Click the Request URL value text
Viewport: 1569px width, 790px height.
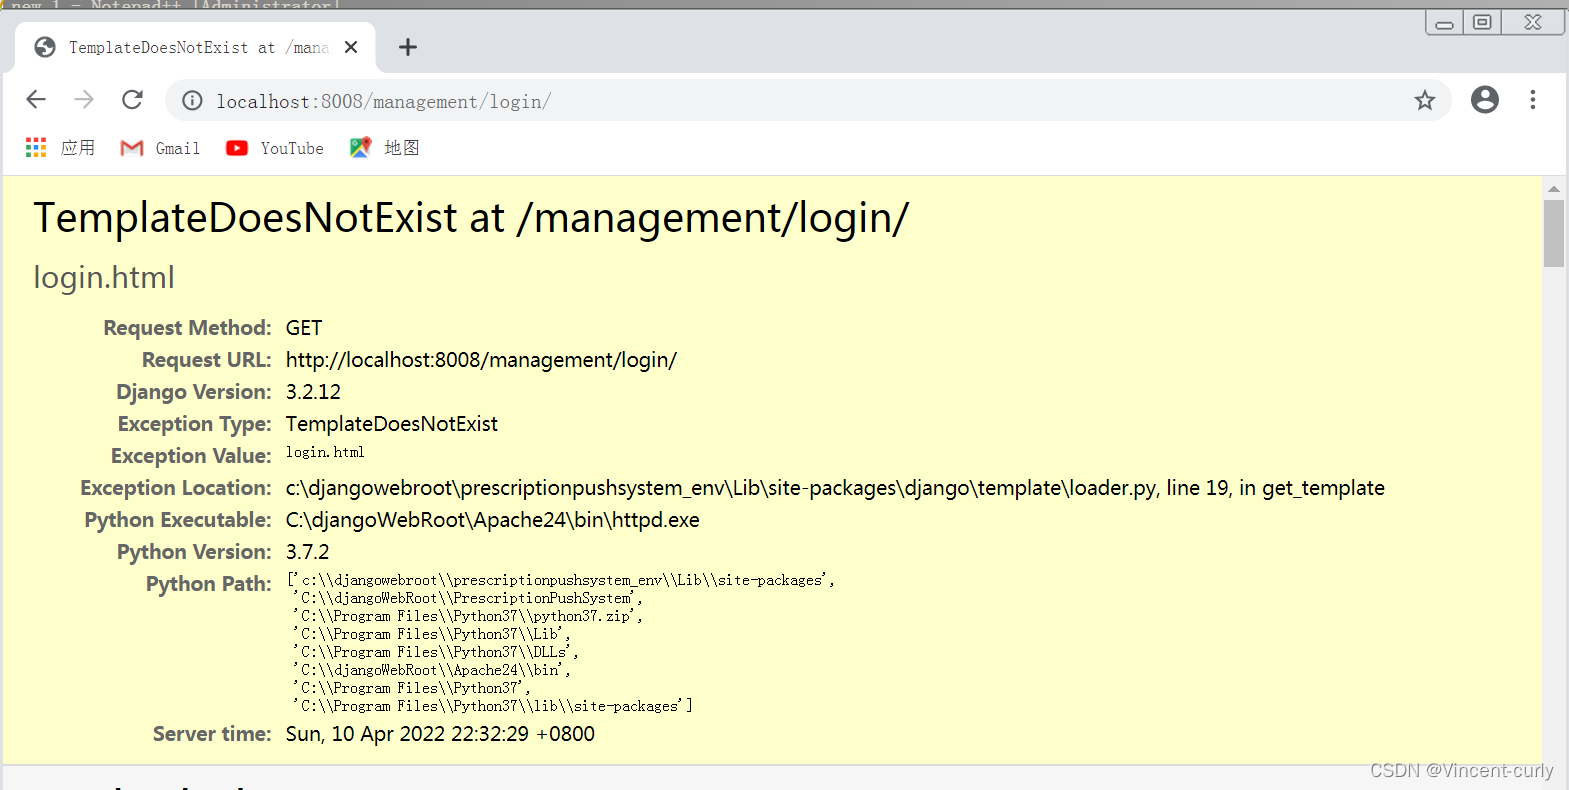coord(481,360)
